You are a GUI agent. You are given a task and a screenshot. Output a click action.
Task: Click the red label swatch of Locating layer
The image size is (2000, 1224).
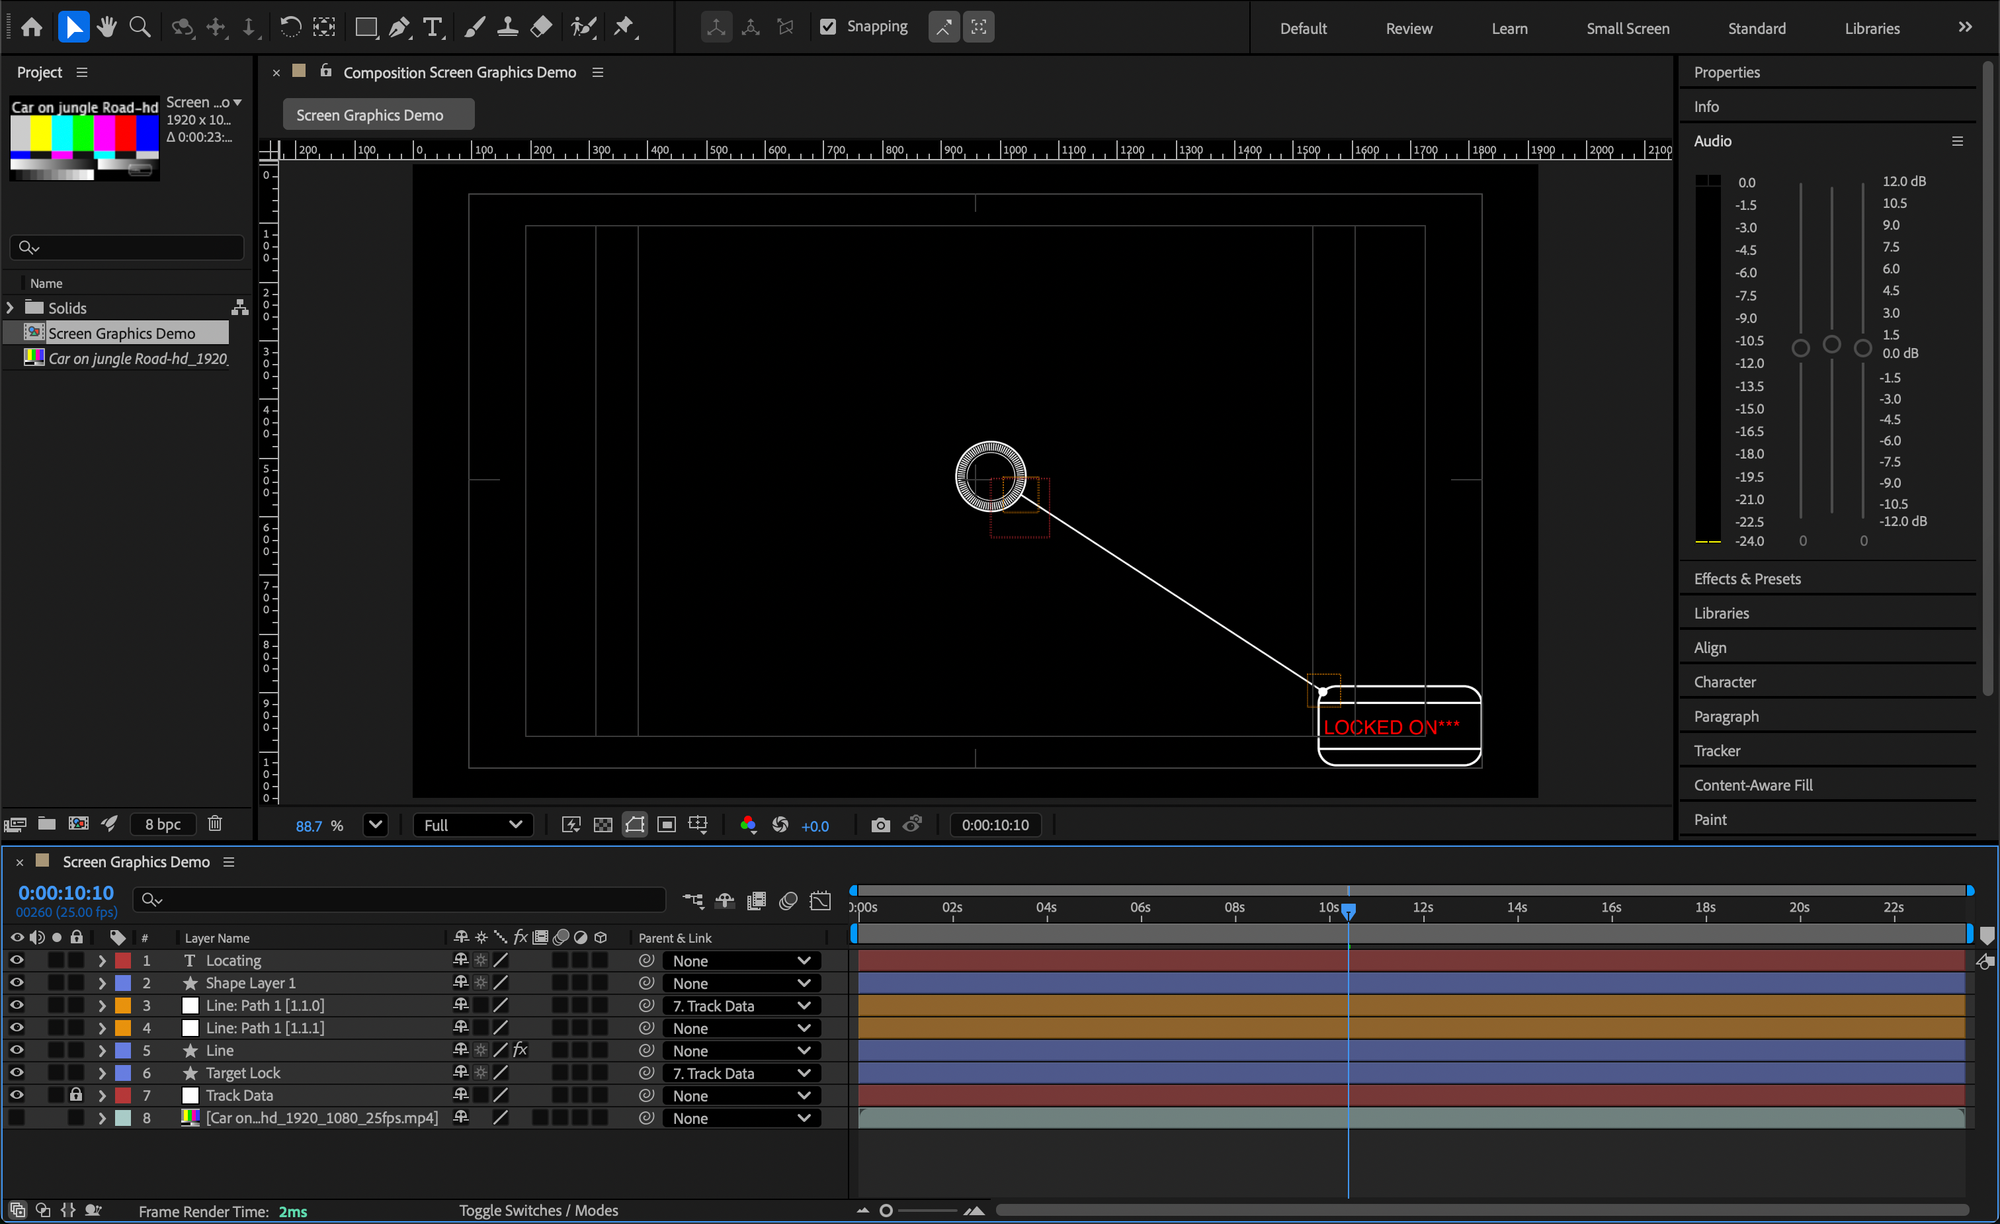coord(123,960)
